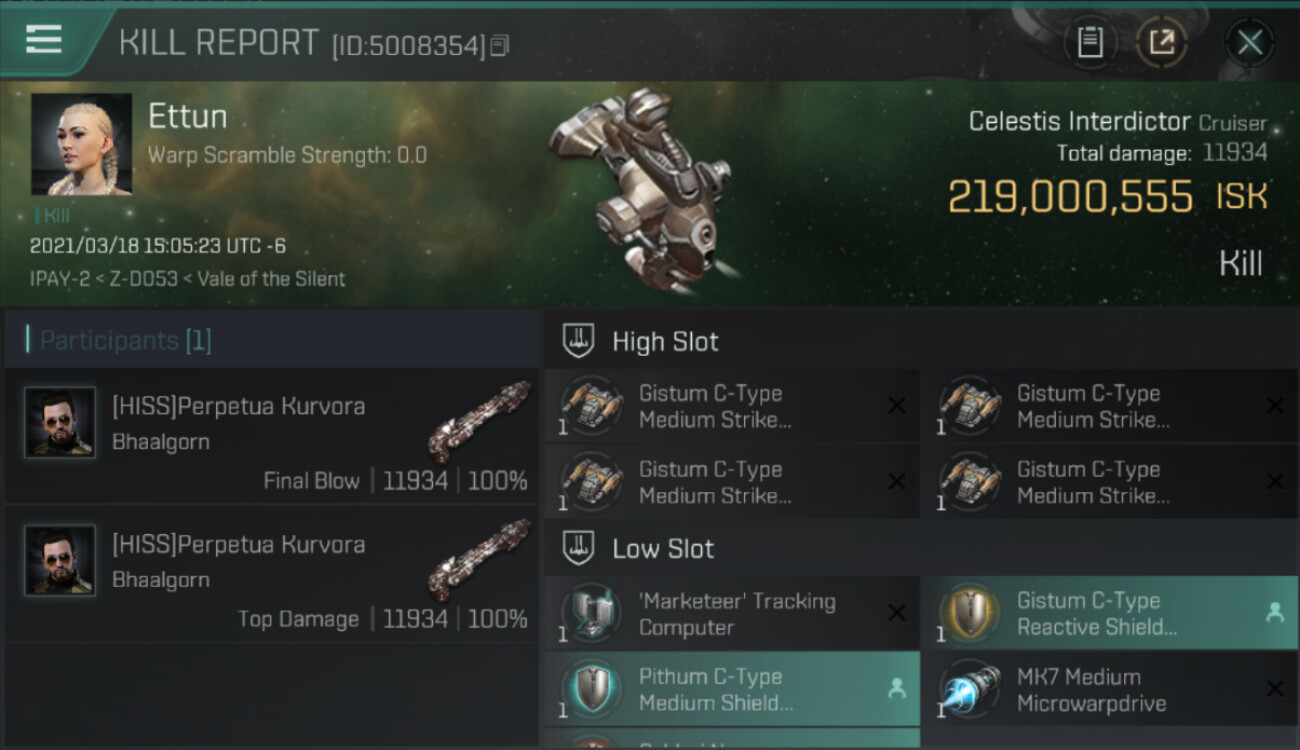
Task: Close the Kill Report window
Action: [x=1250, y=42]
